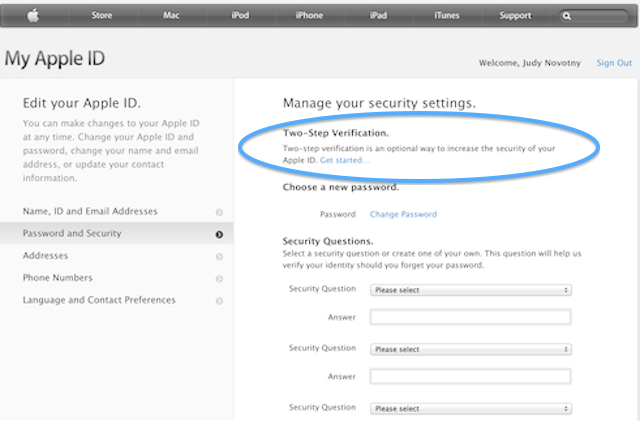Open the iTunes nav item
The height and width of the screenshot is (421, 640).
click(447, 16)
